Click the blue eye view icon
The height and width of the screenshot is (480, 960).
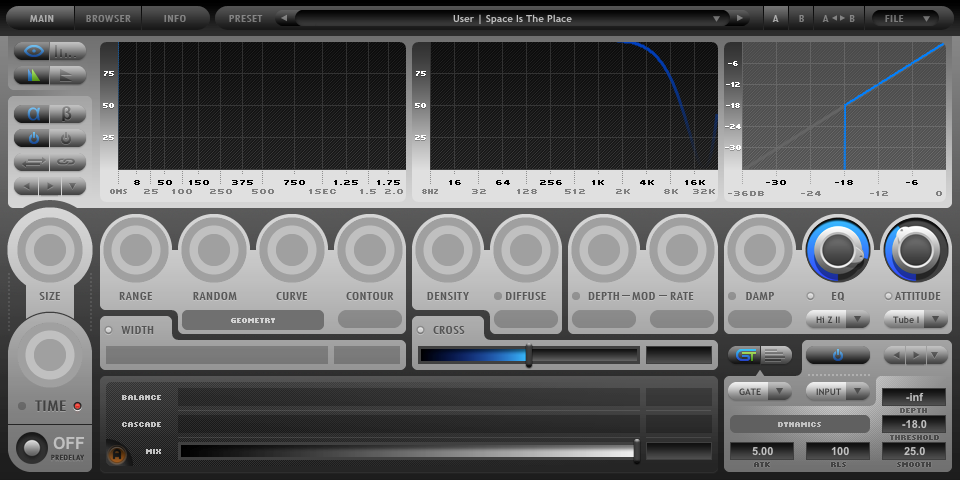(34, 51)
